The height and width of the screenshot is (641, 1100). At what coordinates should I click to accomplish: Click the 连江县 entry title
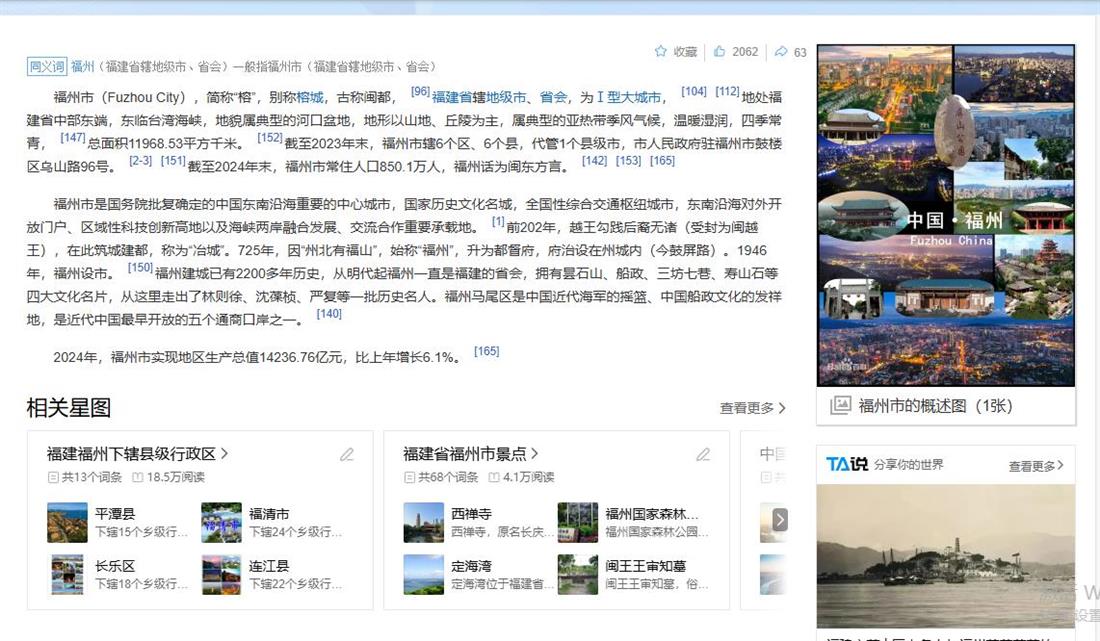pos(269,565)
